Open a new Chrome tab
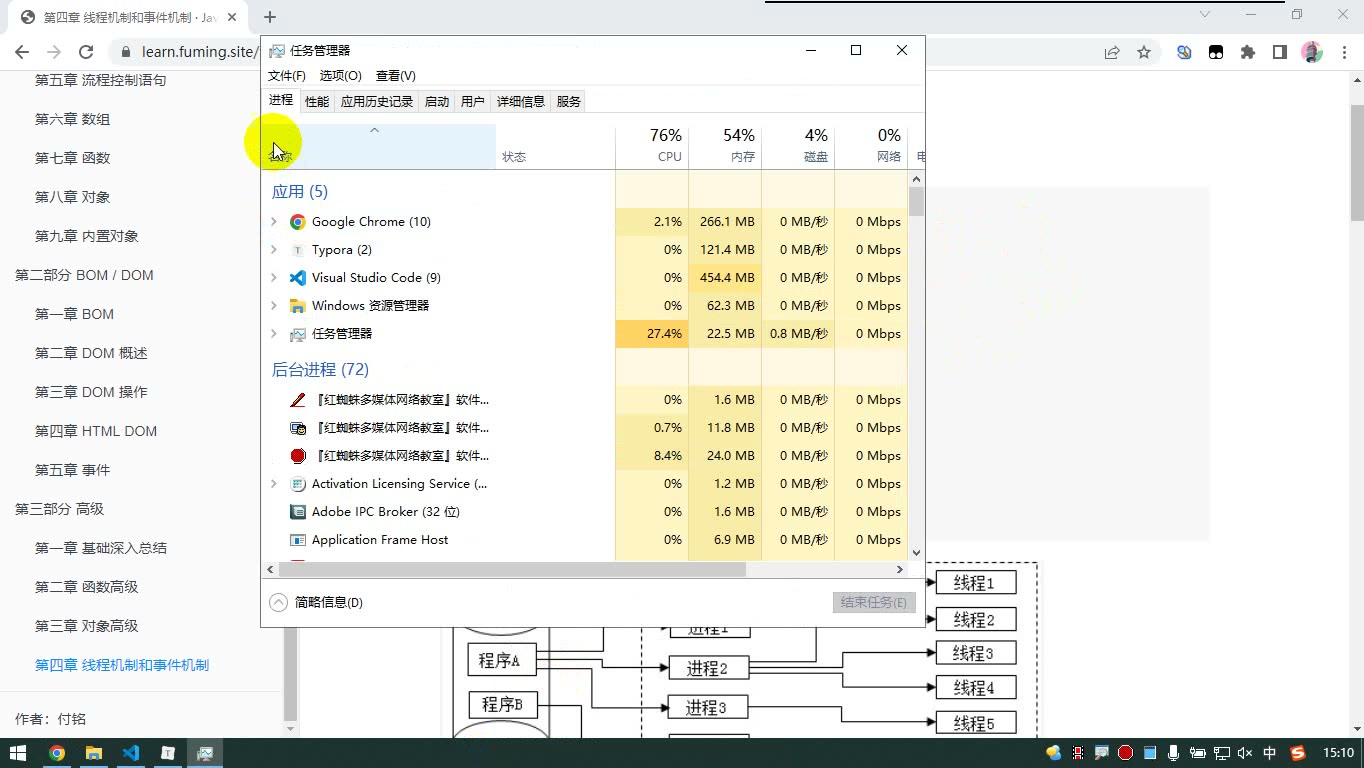1364x768 pixels. [270, 17]
